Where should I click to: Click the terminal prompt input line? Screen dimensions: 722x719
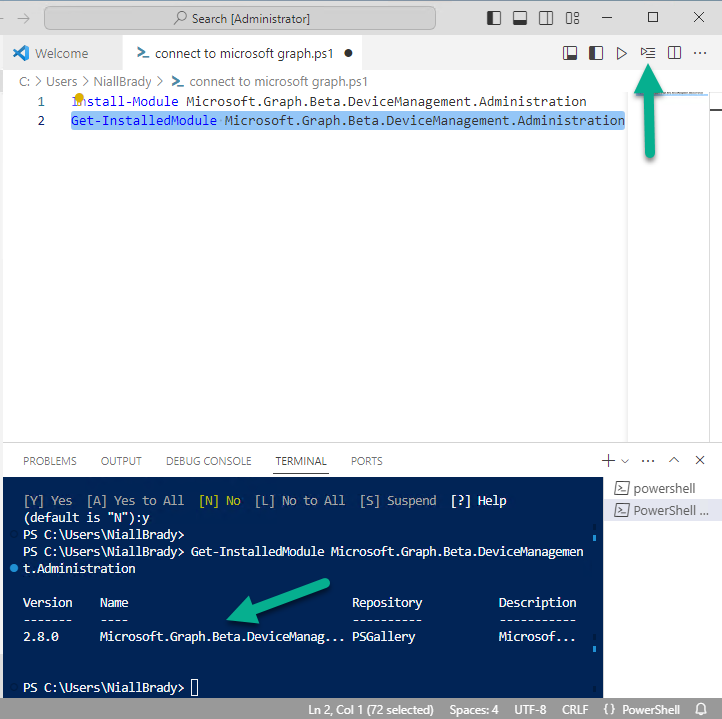pyautogui.click(x=303, y=688)
